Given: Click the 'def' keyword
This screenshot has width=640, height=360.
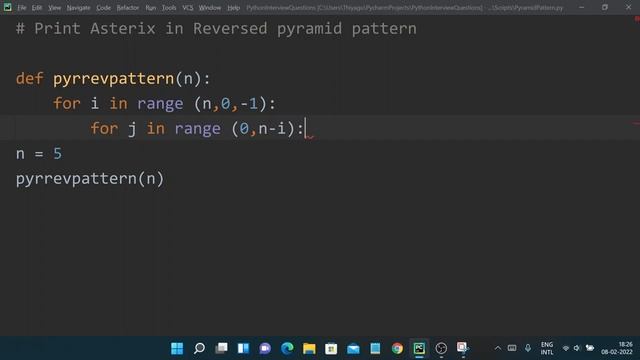Looking at the screenshot, I should [29, 78].
